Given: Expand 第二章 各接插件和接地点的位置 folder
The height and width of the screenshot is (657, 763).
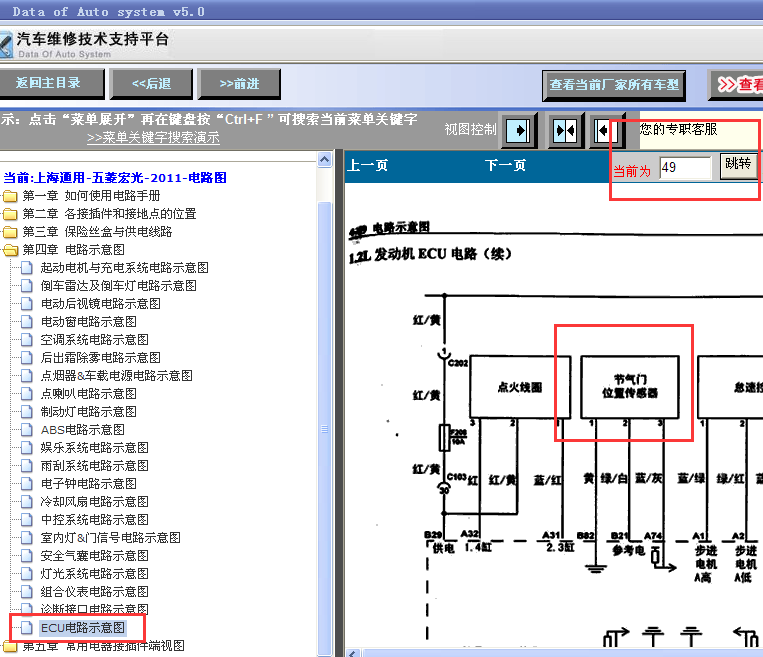Looking at the screenshot, I should pos(10,214).
